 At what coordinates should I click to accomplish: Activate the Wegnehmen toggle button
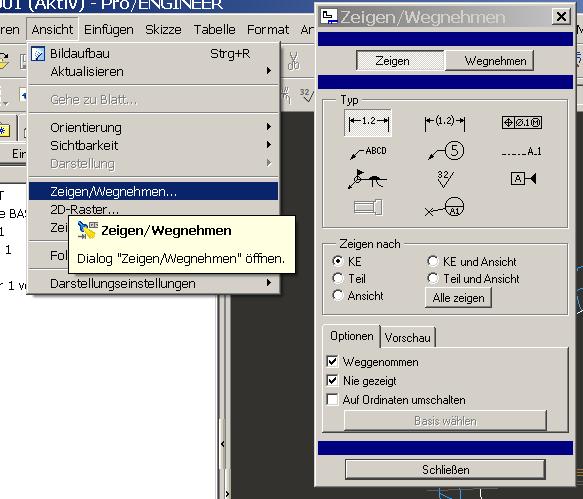pyautogui.click(x=489, y=61)
